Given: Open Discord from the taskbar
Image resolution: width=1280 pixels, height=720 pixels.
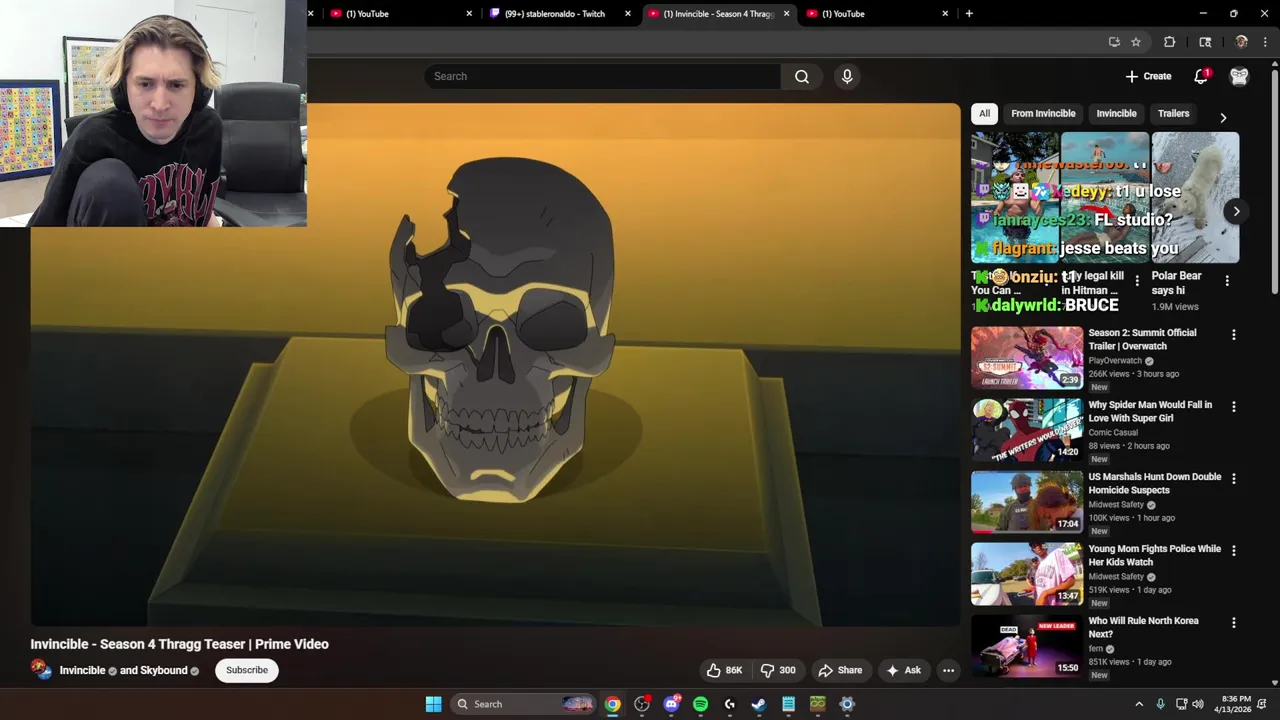Looking at the screenshot, I should (671, 704).
